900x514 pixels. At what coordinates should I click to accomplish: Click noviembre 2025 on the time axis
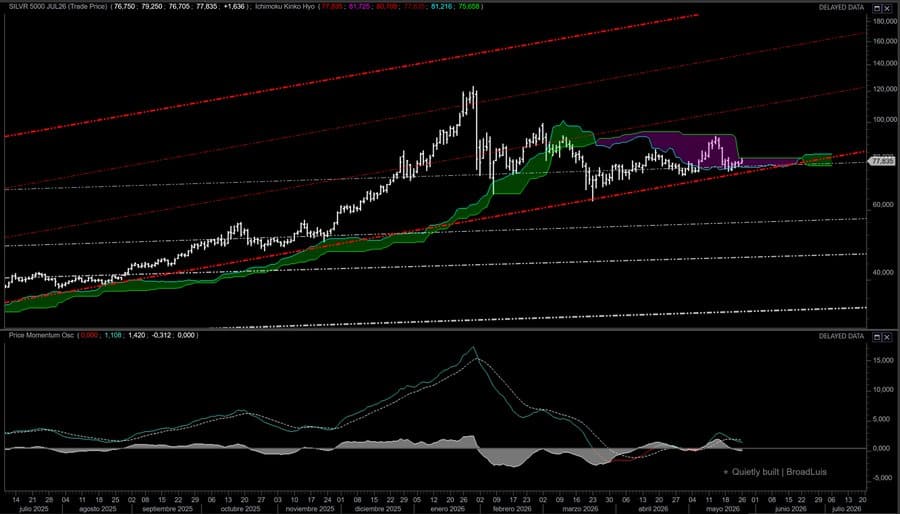point(310,509)
